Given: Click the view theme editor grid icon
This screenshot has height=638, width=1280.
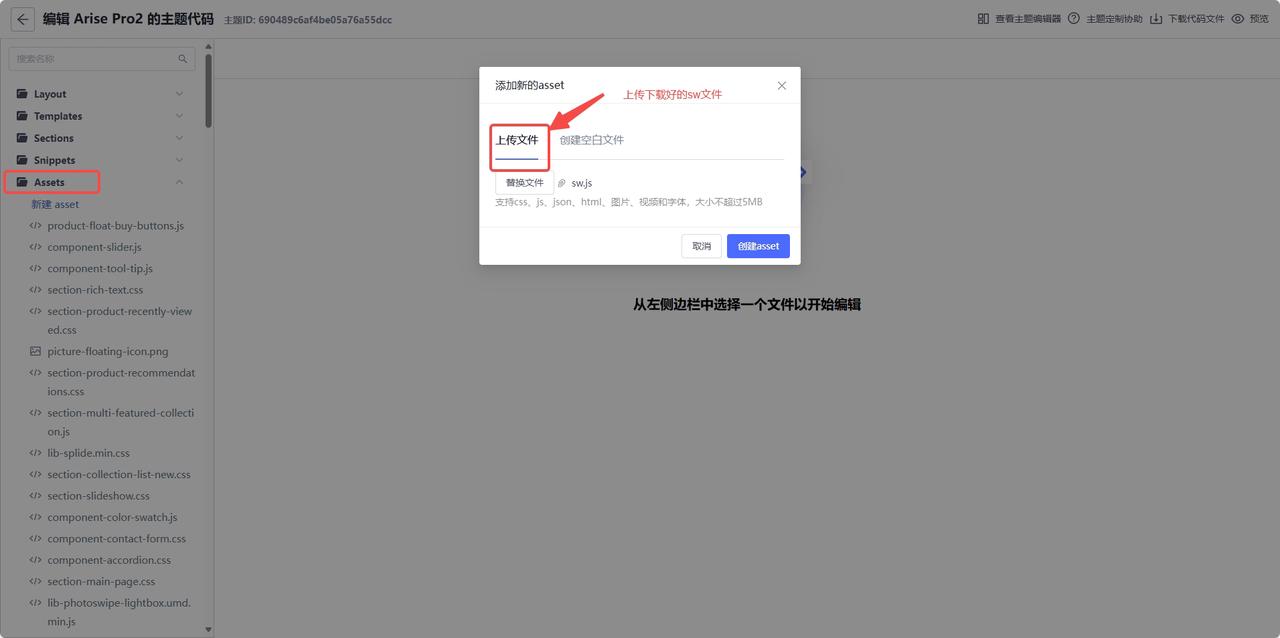Looking at the screenshot, I should point(983,19).
